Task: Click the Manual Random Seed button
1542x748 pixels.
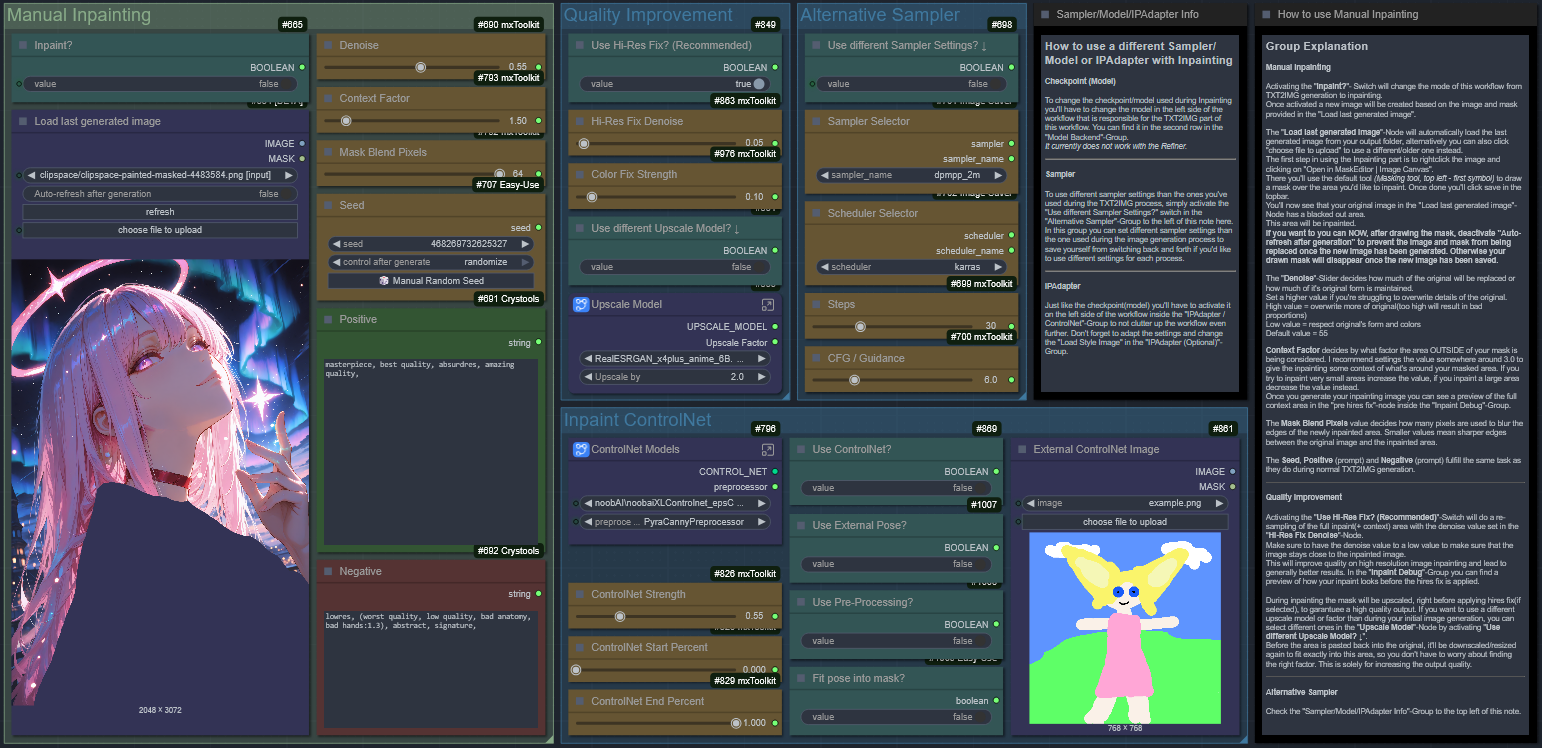Action: [x=431, y=281]
